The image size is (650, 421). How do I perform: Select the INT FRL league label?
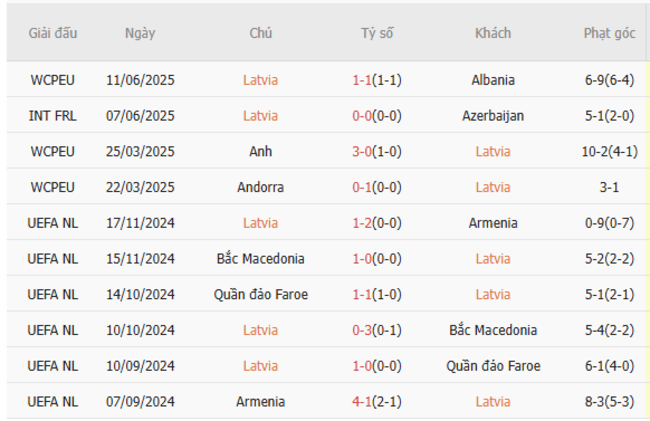(x=53, y=115)
